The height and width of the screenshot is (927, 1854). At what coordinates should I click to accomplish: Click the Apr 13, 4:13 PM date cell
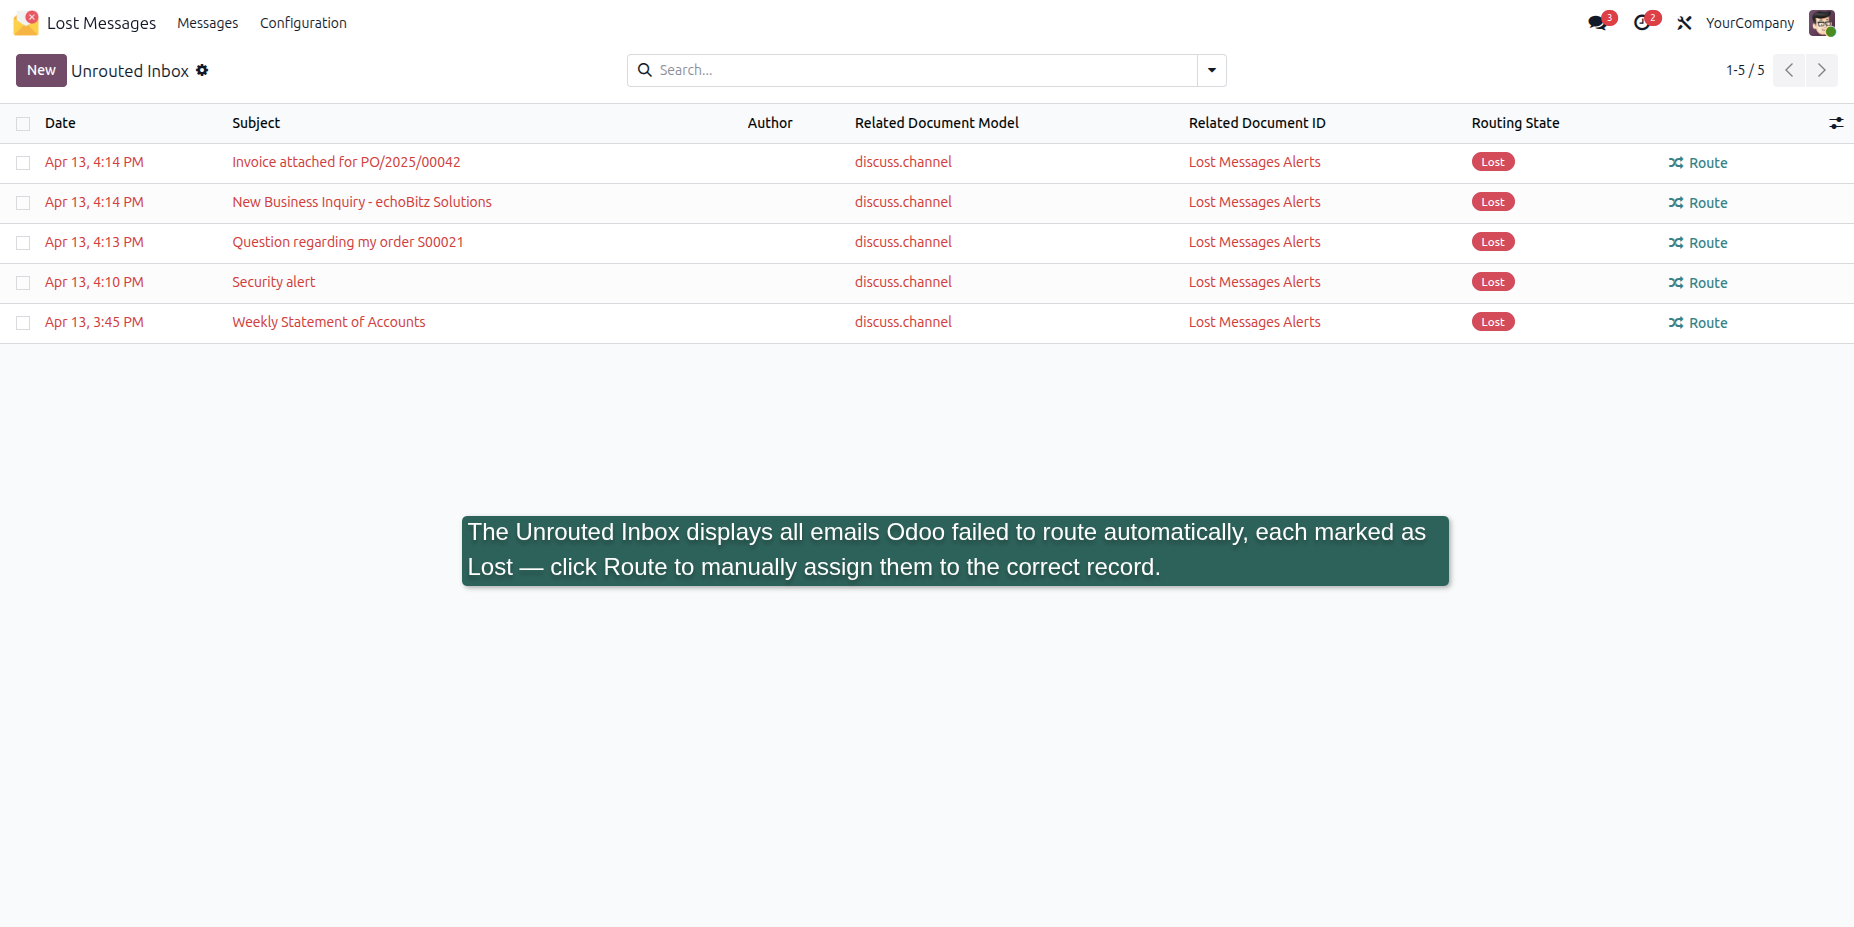click(x=94, y=242)
